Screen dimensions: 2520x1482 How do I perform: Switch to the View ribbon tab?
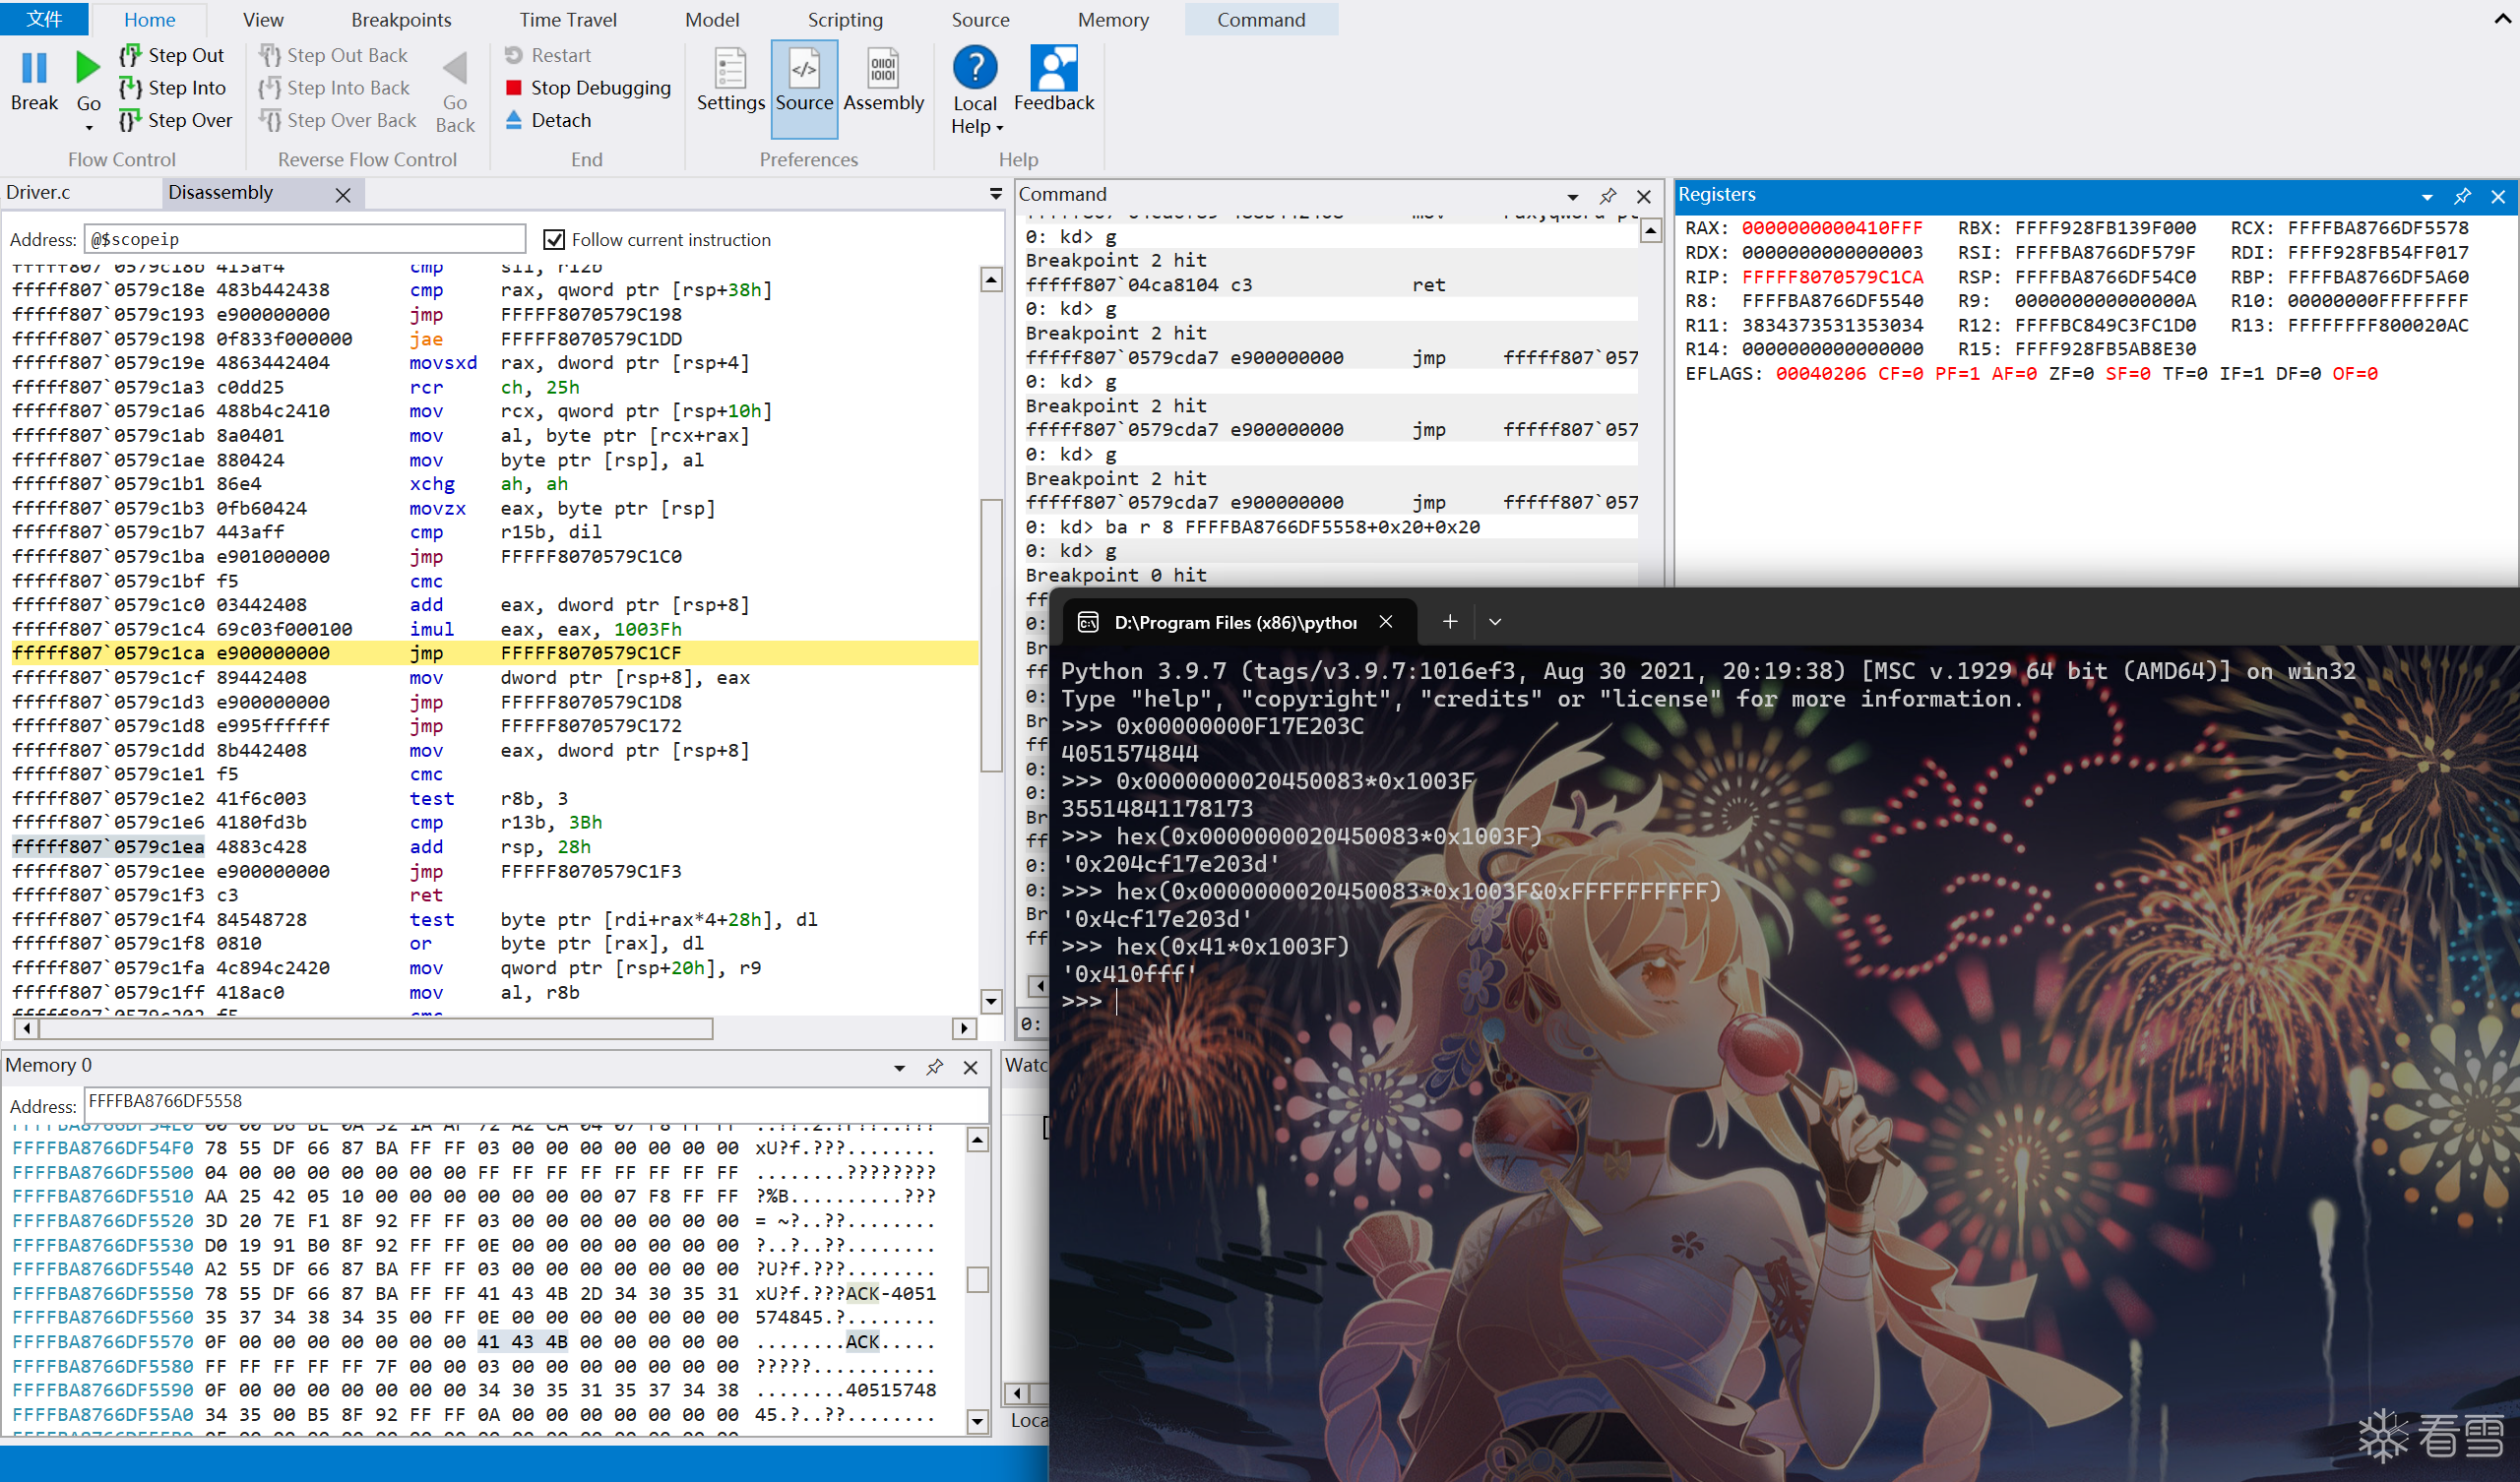(x=263, y=19)
